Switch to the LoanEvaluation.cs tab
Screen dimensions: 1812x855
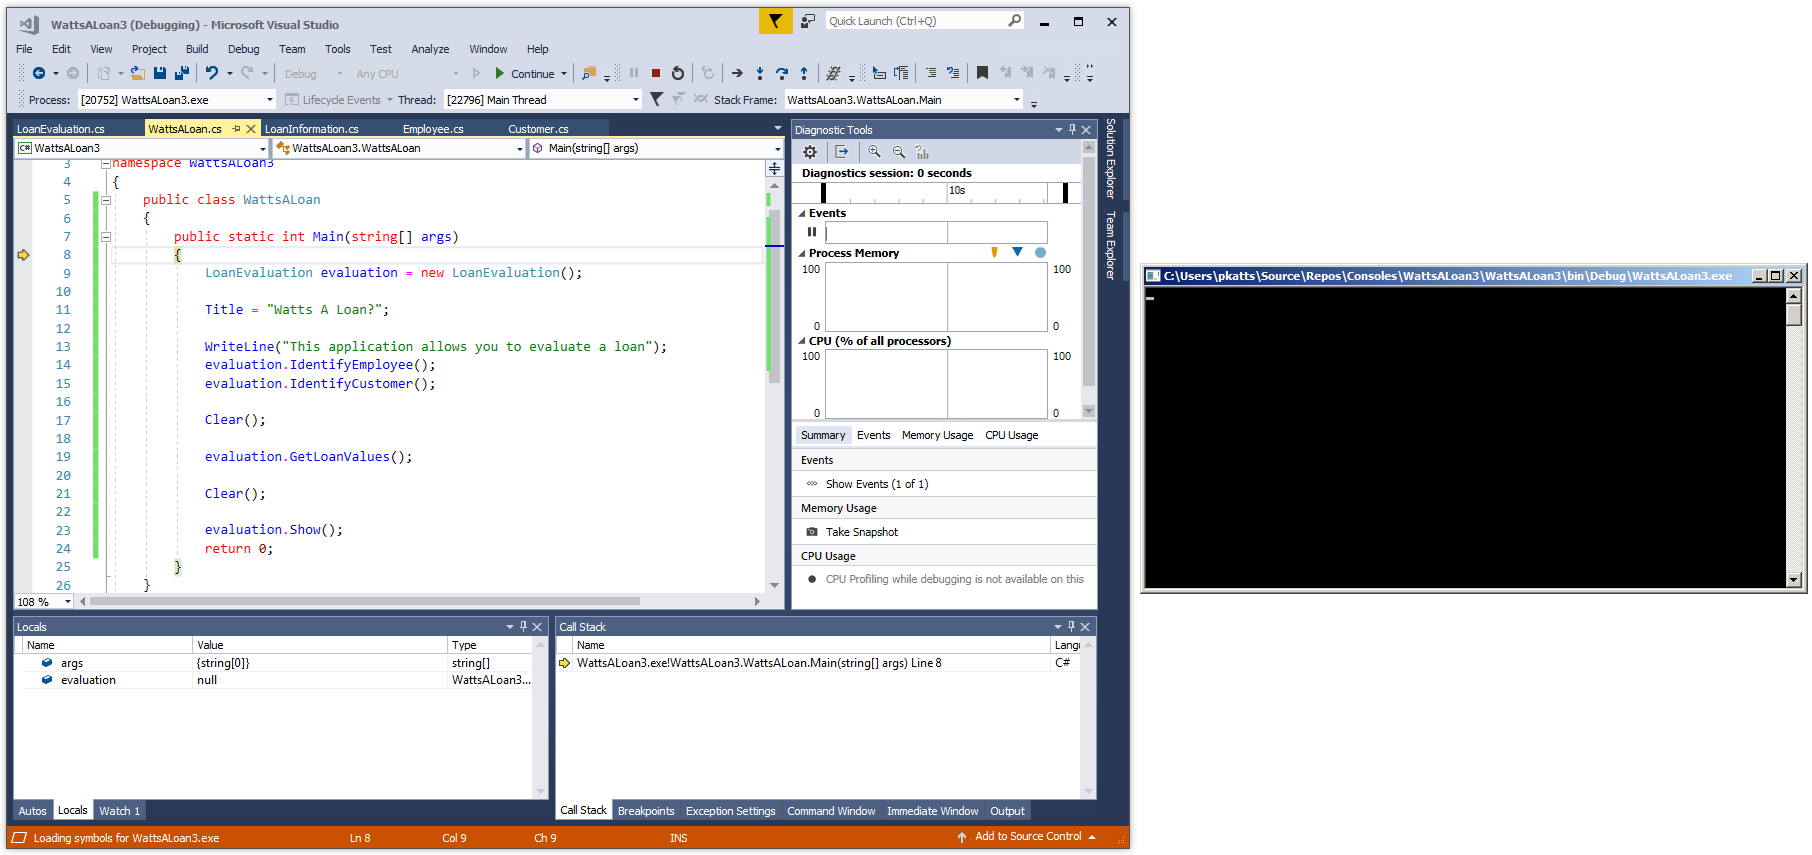(x=61, y=129)
